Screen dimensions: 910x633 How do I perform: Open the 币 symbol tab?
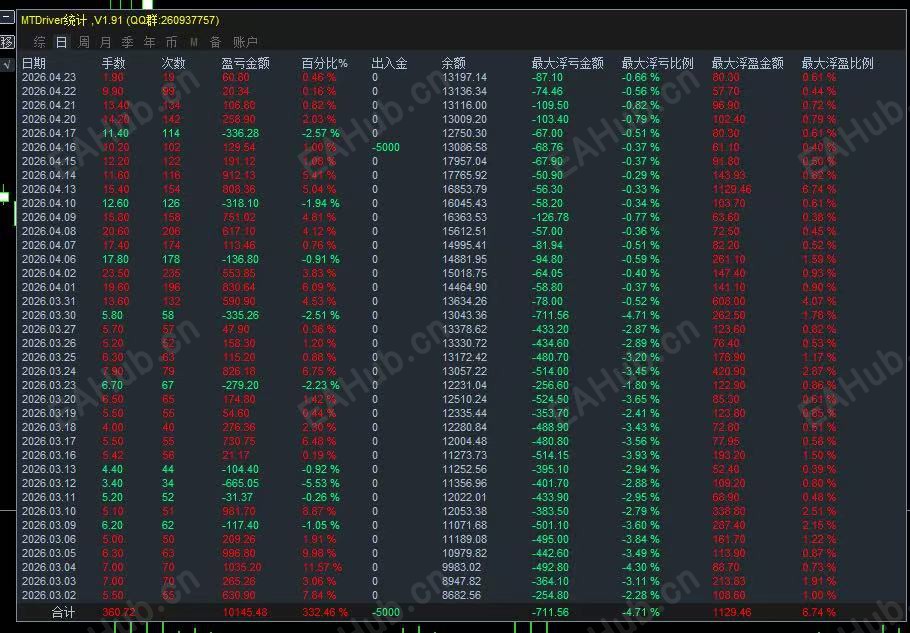click(x=172, y=42)
